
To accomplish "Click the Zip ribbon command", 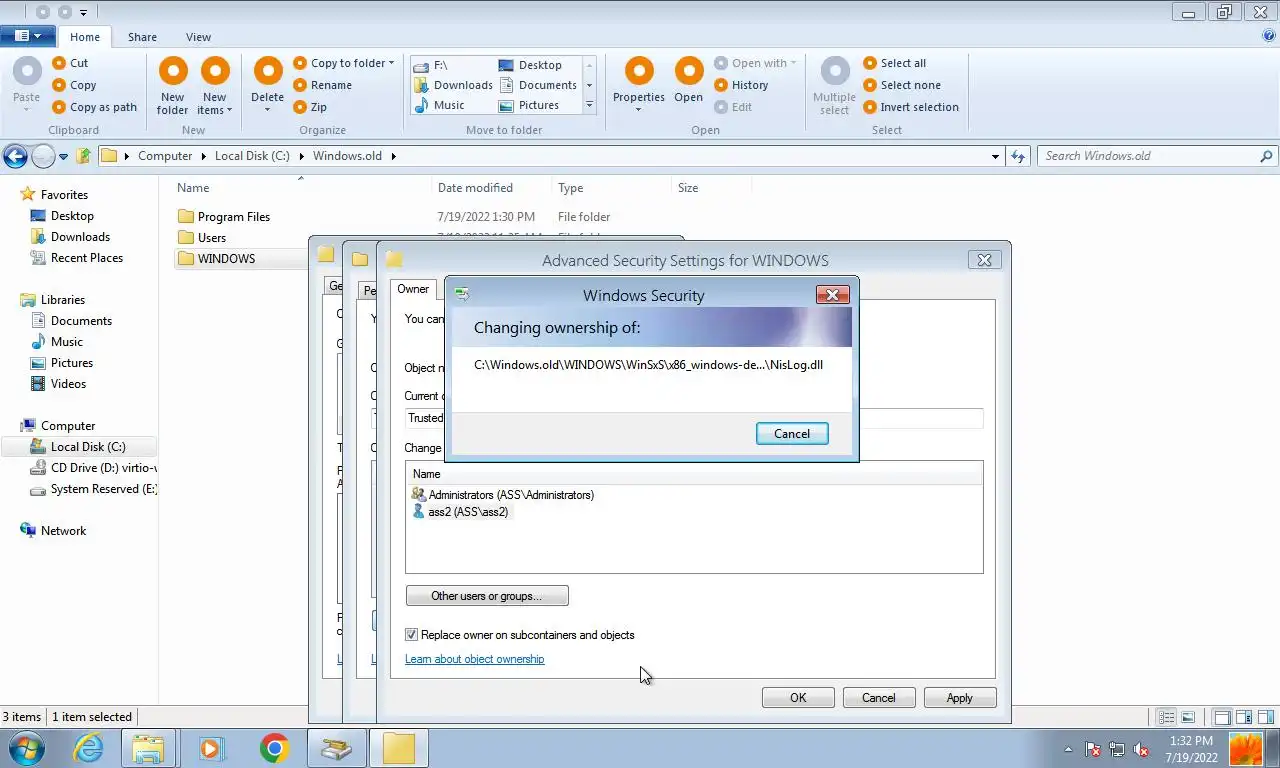I will click(x=310, y=107).
